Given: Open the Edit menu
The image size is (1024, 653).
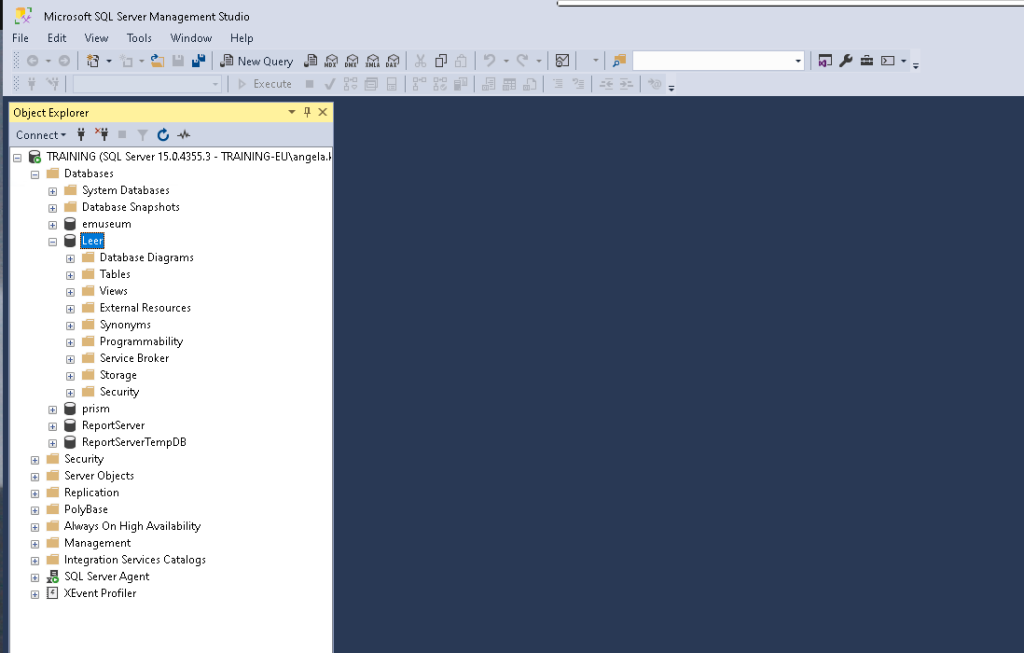Looking at the screenshot, I should [x=57, y=38].
